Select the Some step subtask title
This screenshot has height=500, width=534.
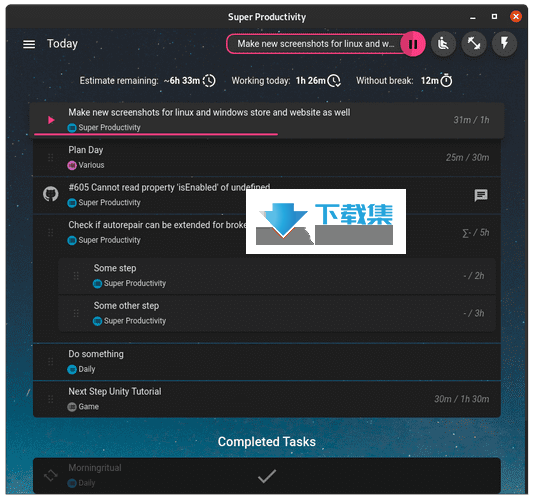pyautogui.click(x=115, y=268)
